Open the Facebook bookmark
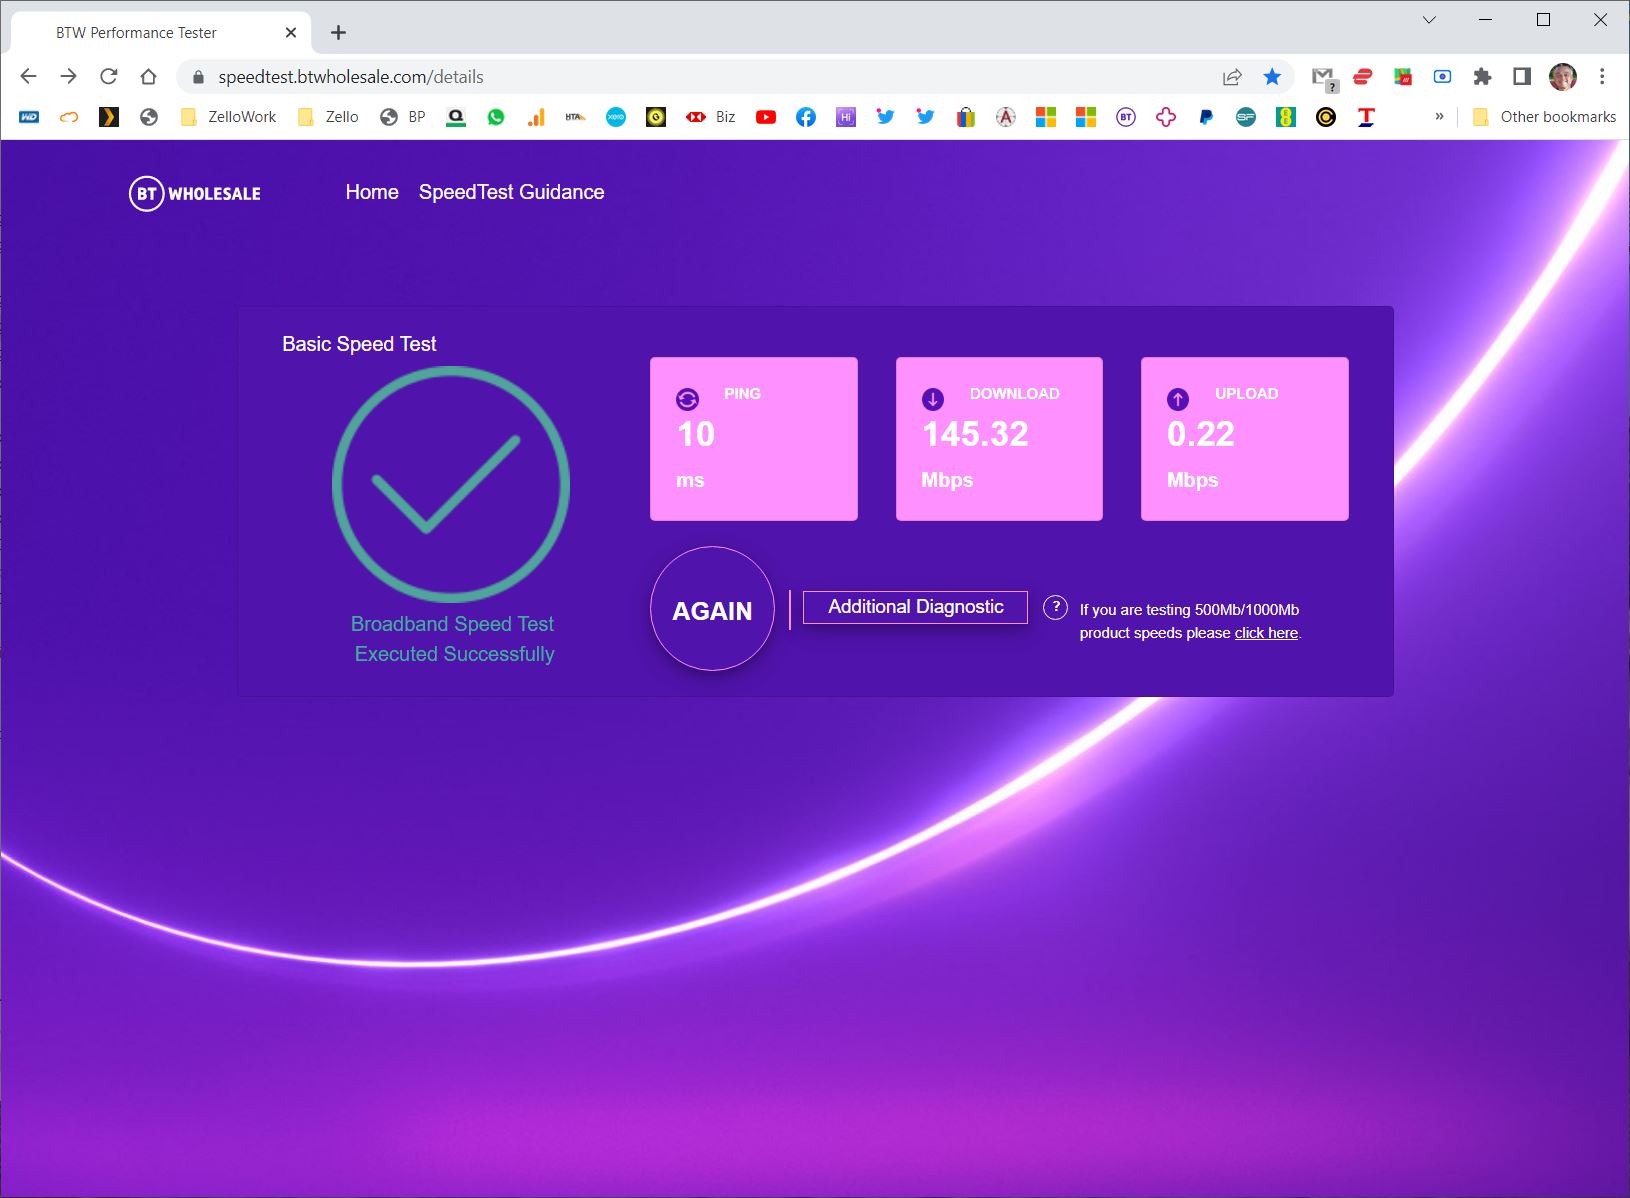The height and width of the screenshot is (1198, 1630). 806,117
